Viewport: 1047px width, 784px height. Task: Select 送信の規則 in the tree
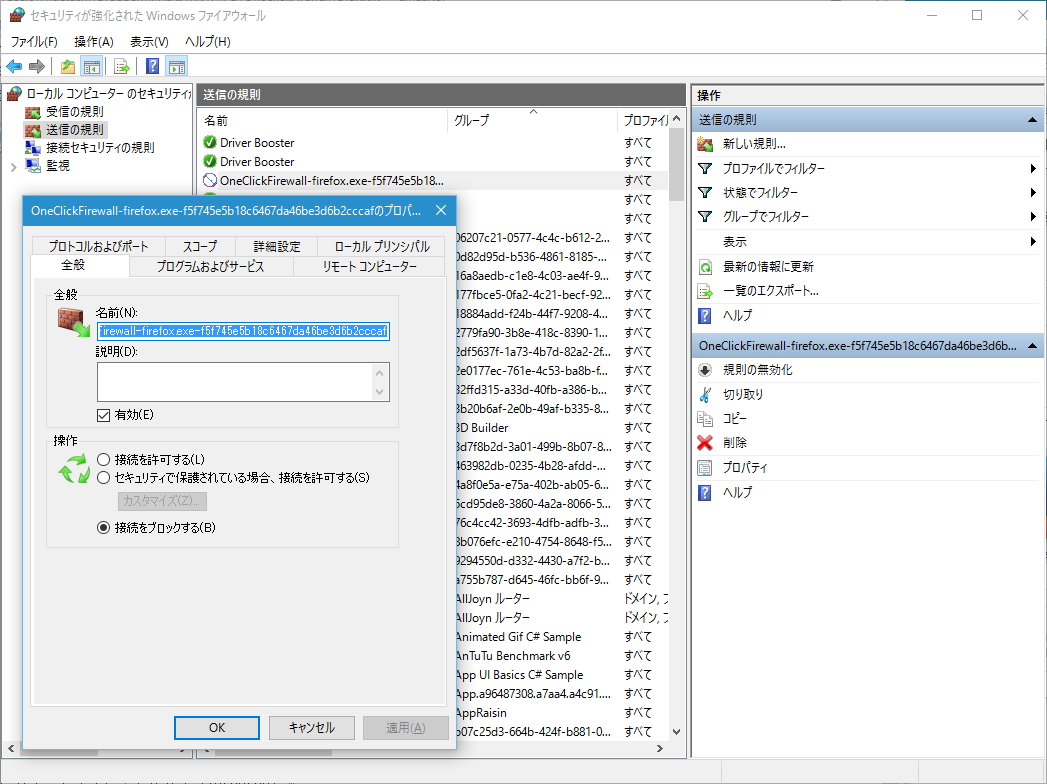click(75, 130)
